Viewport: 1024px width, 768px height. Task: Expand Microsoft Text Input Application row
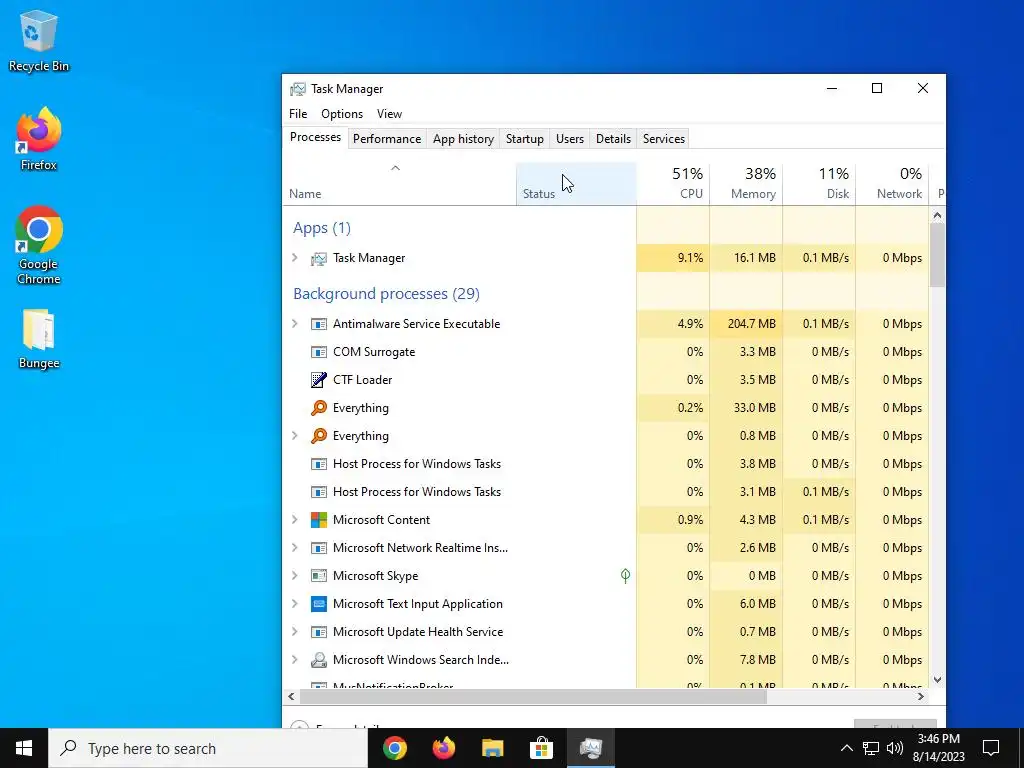(295, 604)
